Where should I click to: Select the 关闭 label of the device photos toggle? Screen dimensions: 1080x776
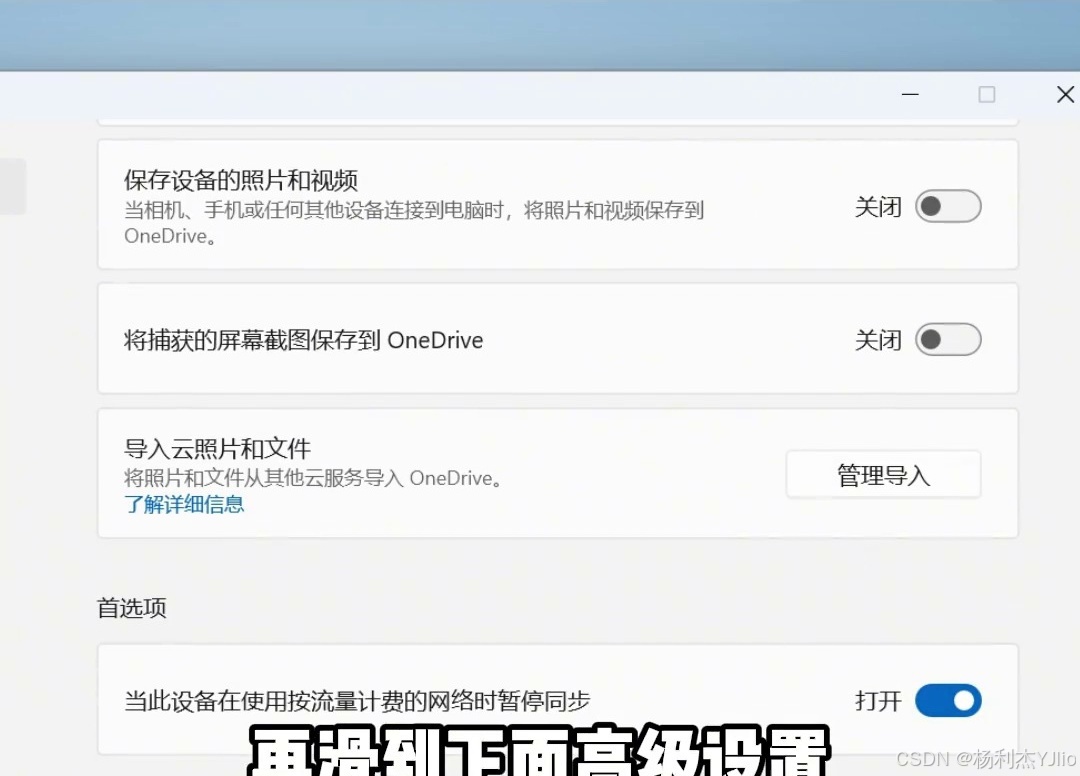pyautogui.click(x=878, y=207)
